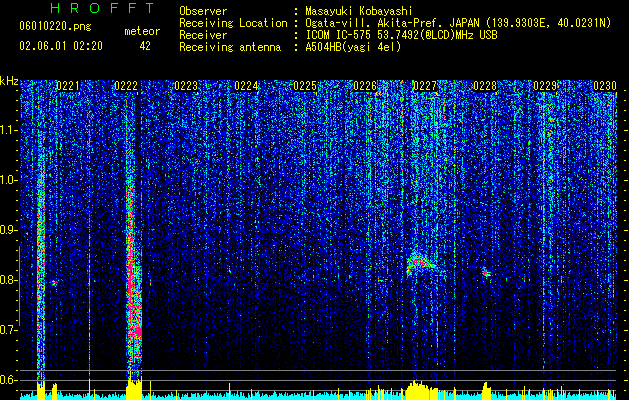Click the Receiving Location value line

458,23
